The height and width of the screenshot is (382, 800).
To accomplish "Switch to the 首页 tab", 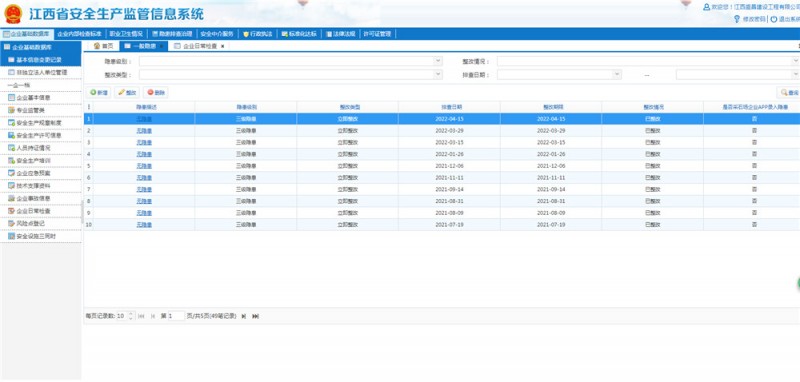I will (104, 46).
